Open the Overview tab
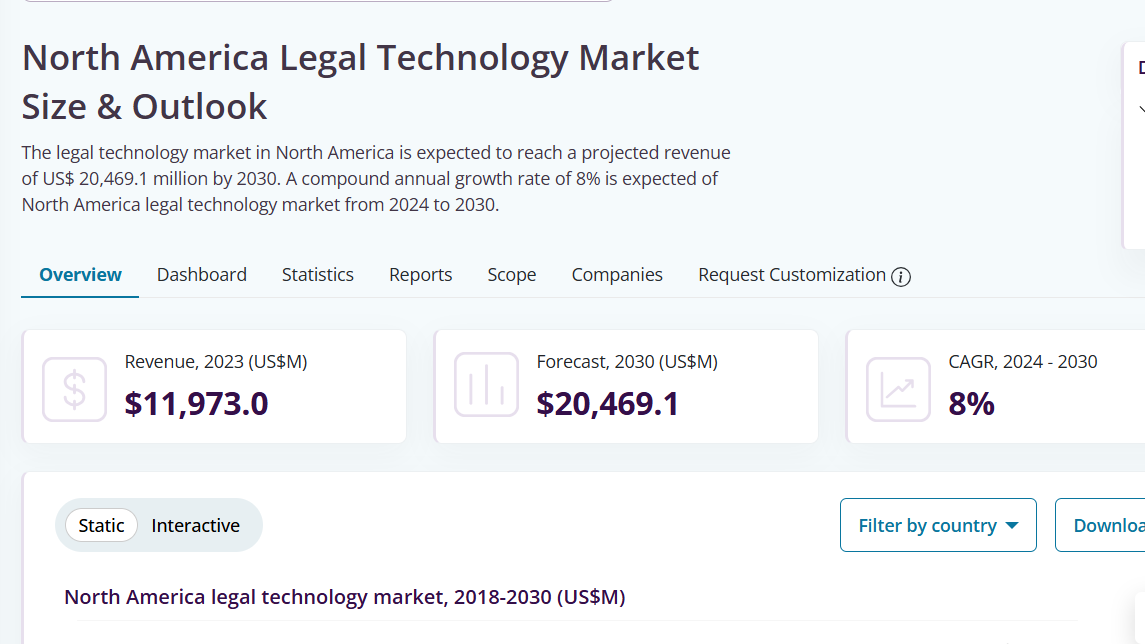1145x644 pixels. click(80, 275)
